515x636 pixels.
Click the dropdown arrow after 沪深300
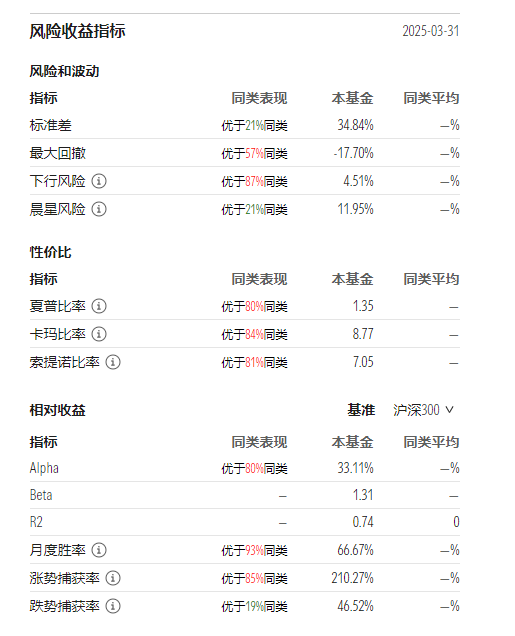point(449,410)
